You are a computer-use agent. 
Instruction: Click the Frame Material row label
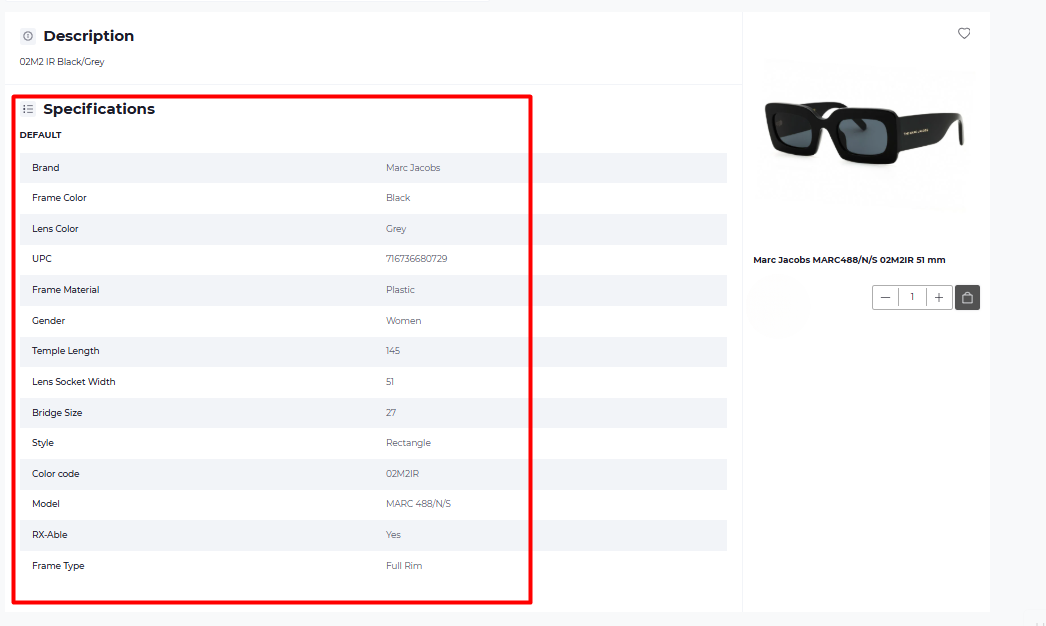tap(65, 290)
